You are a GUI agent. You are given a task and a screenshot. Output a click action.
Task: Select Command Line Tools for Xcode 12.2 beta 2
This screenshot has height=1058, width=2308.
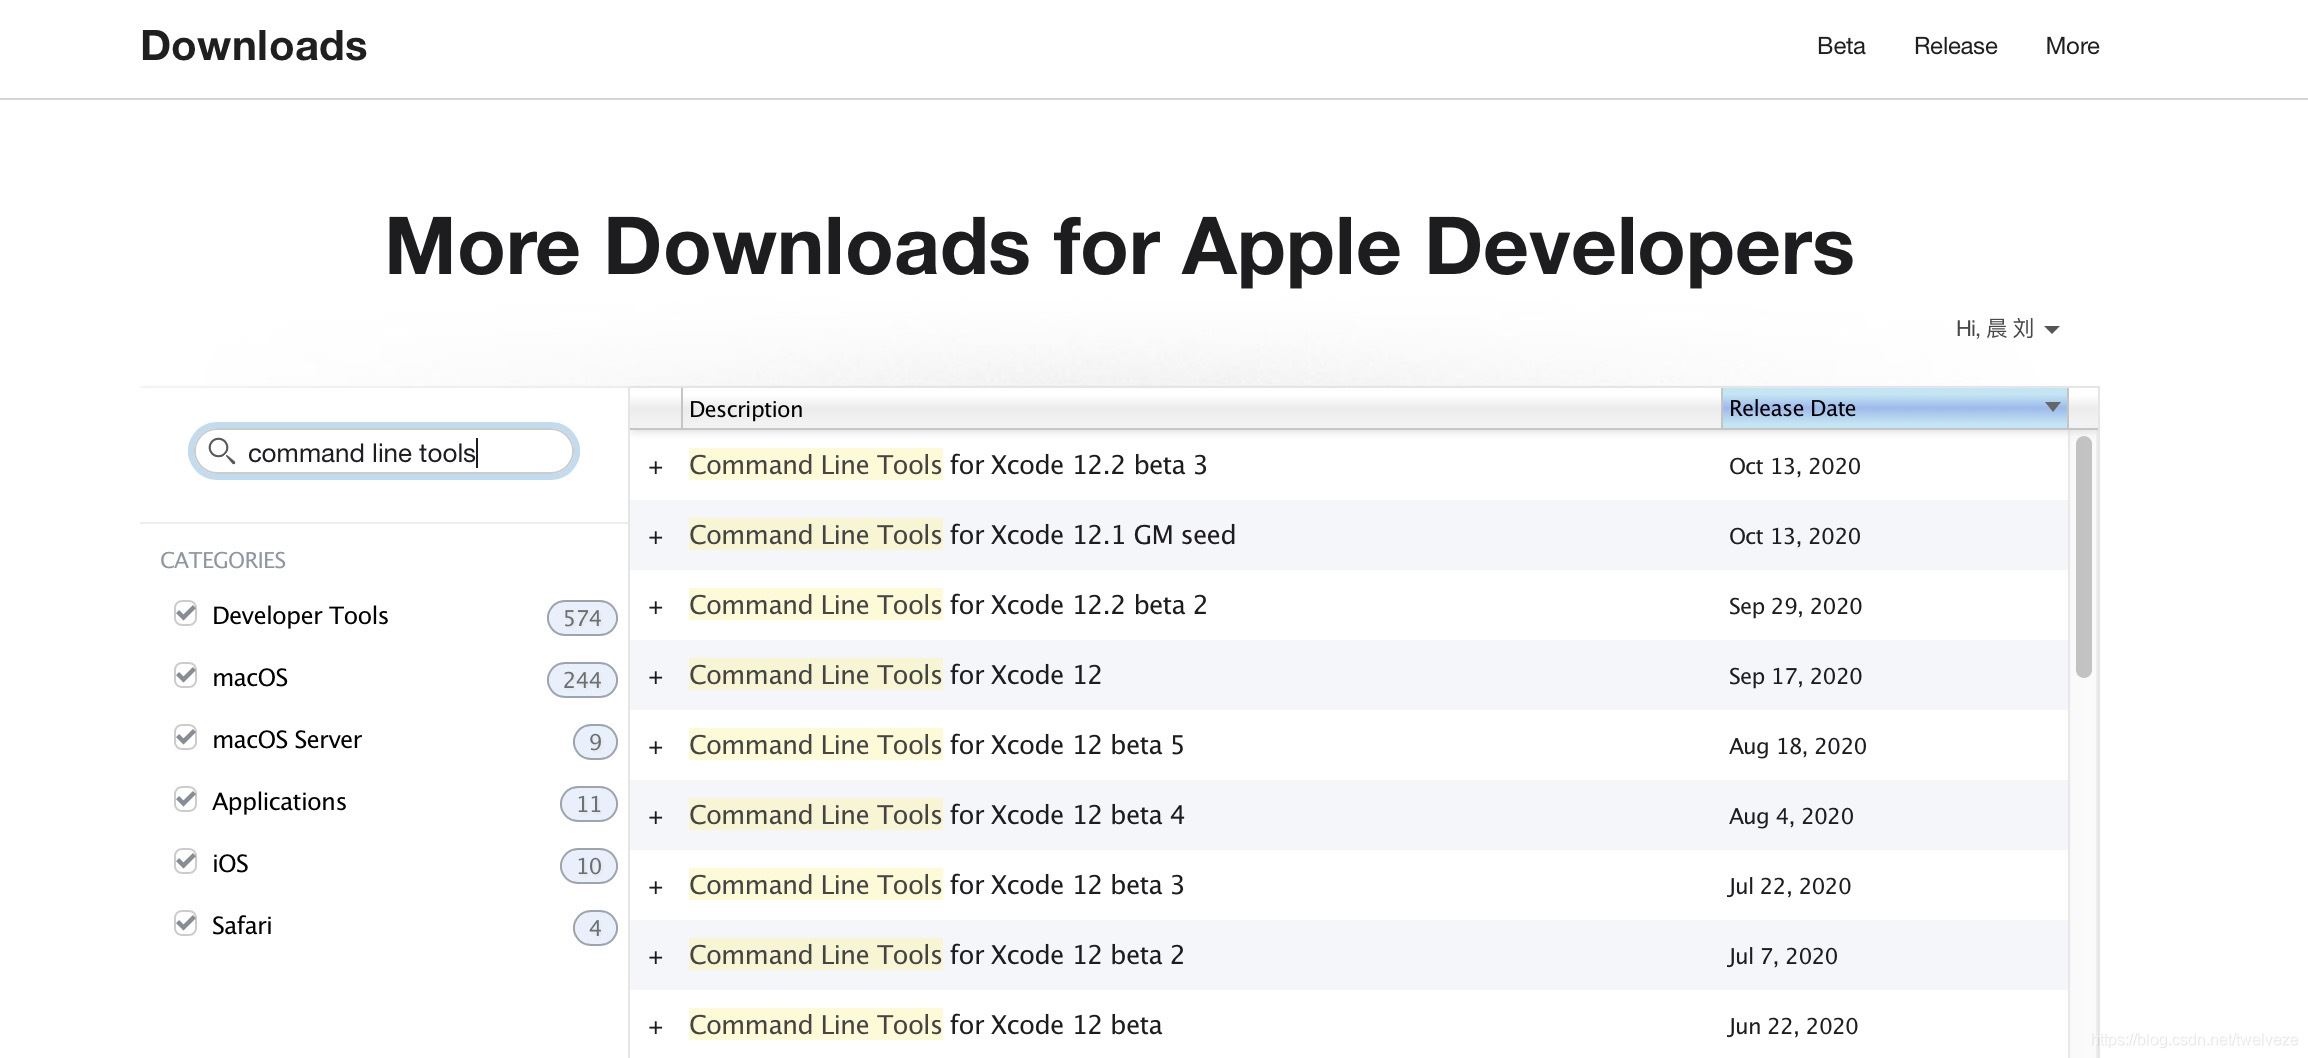pos(948,605)
